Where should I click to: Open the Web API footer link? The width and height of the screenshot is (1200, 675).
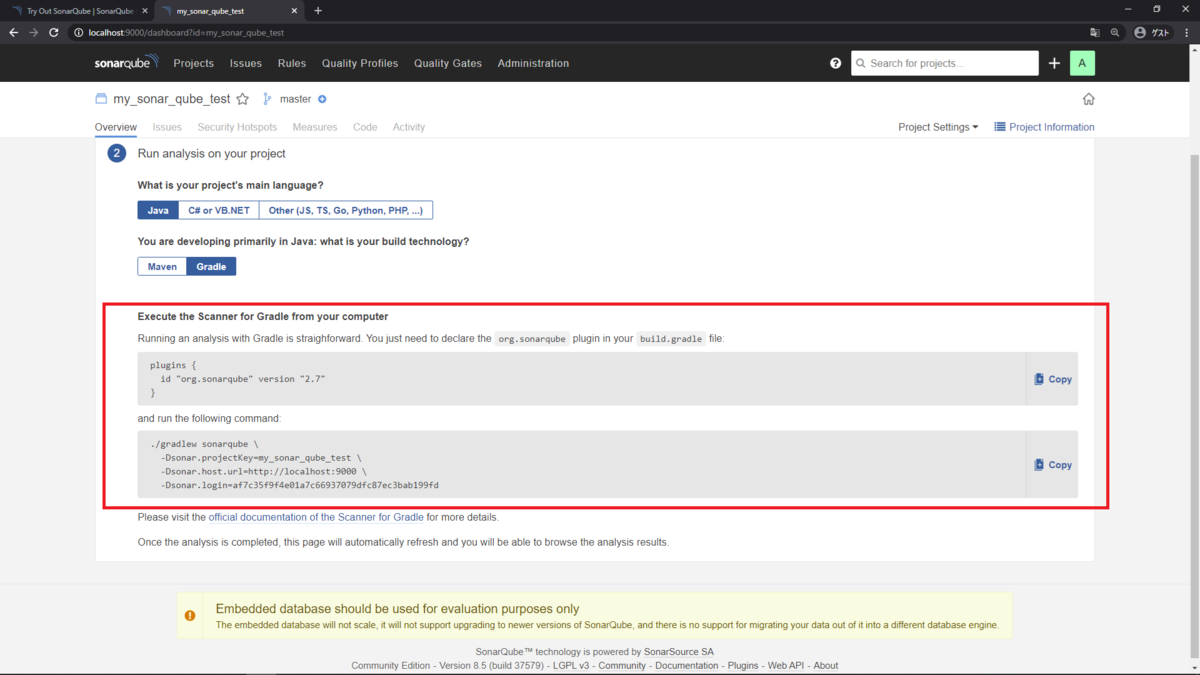coord(786,665)
